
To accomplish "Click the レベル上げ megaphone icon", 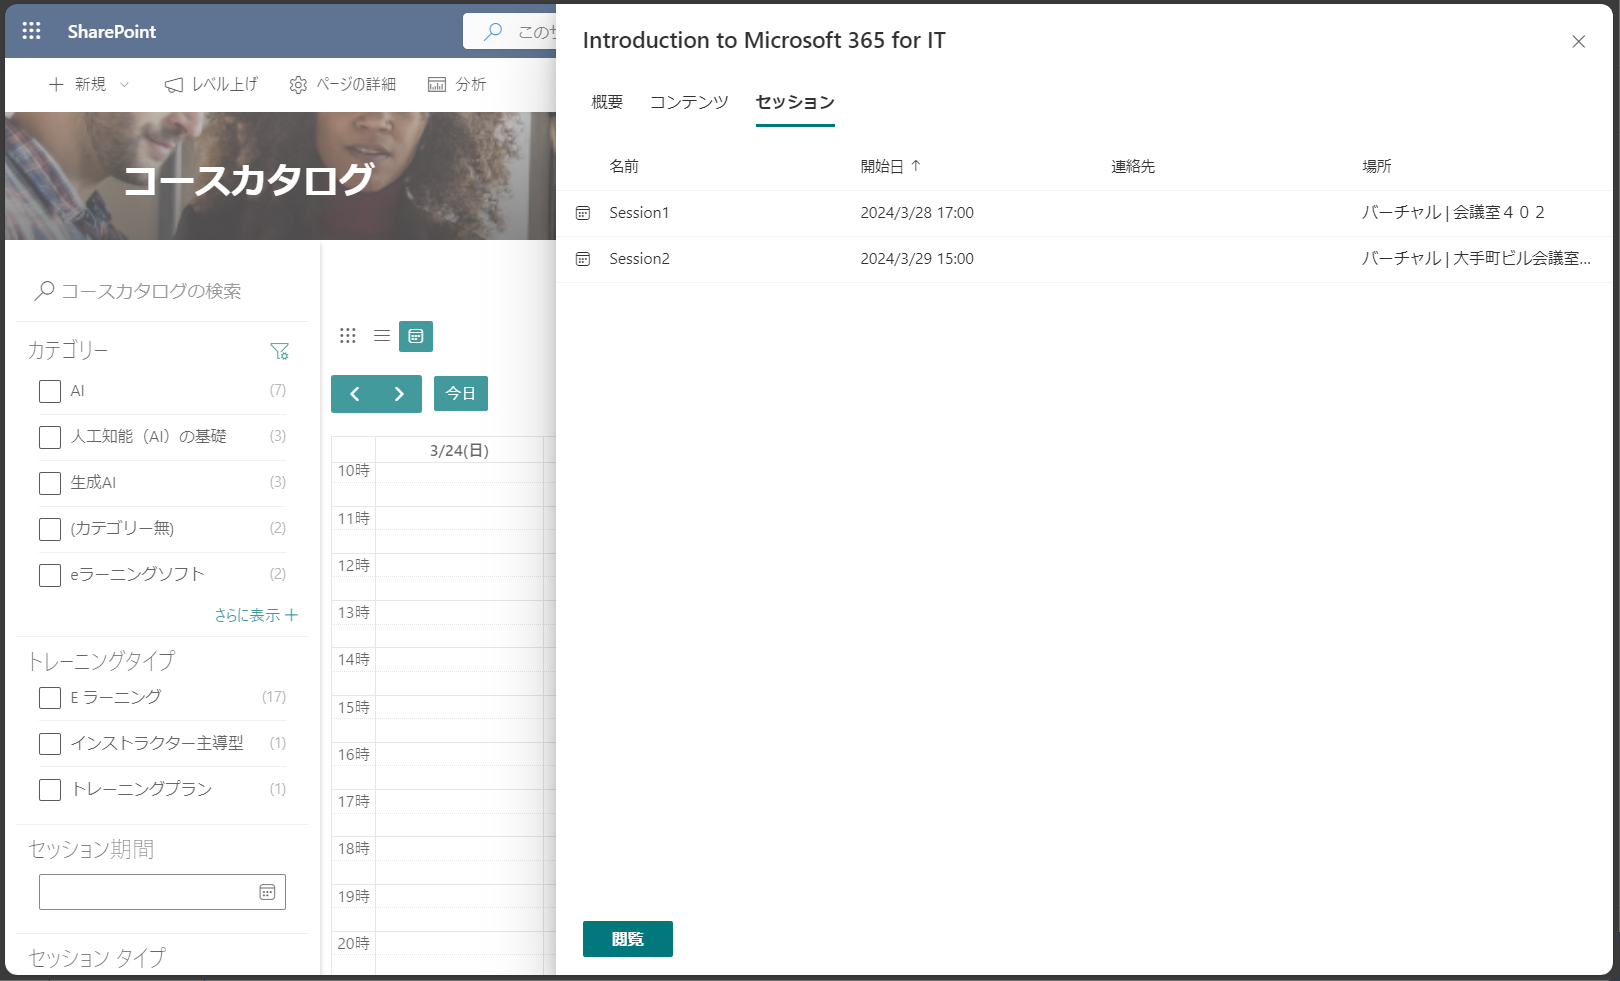I will (174, 85).
